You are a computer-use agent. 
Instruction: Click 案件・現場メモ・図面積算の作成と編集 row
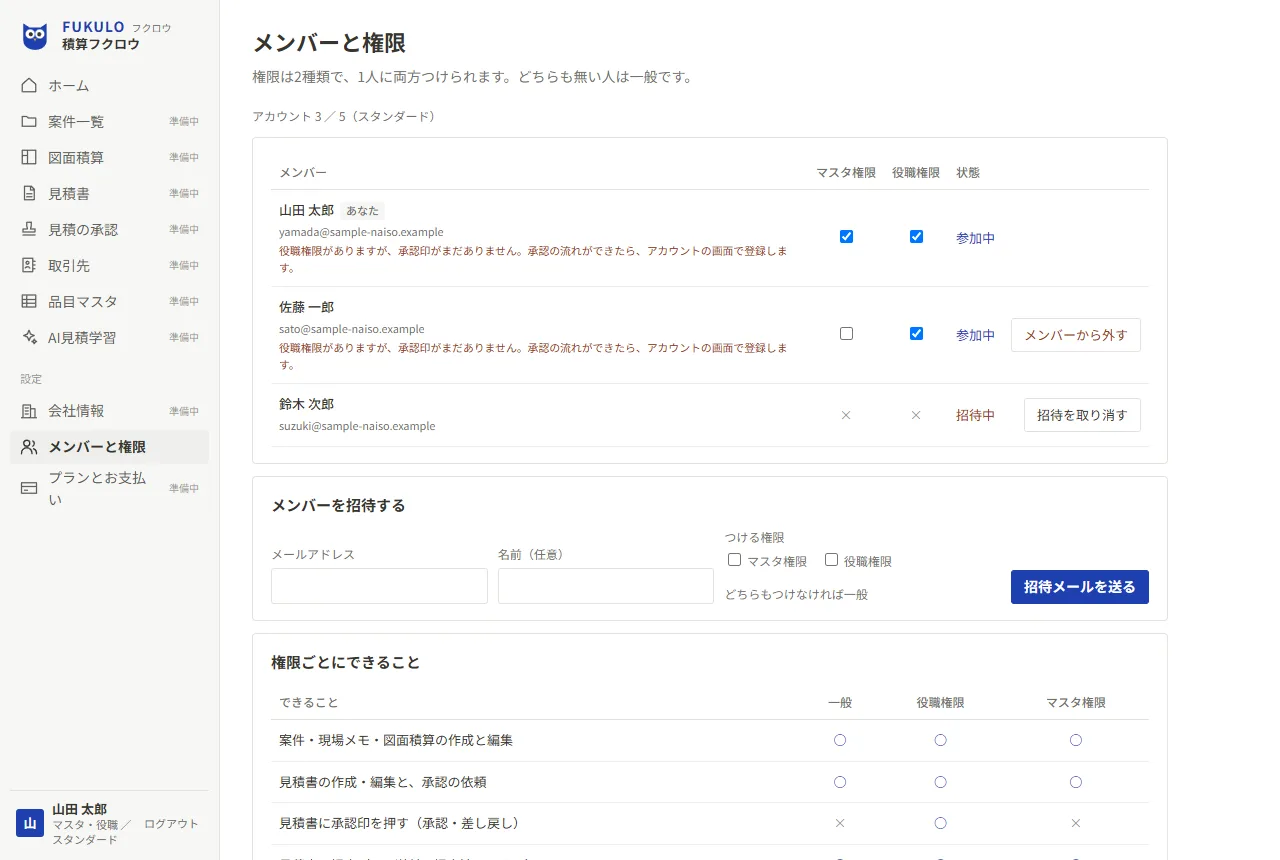click(710, 740)
